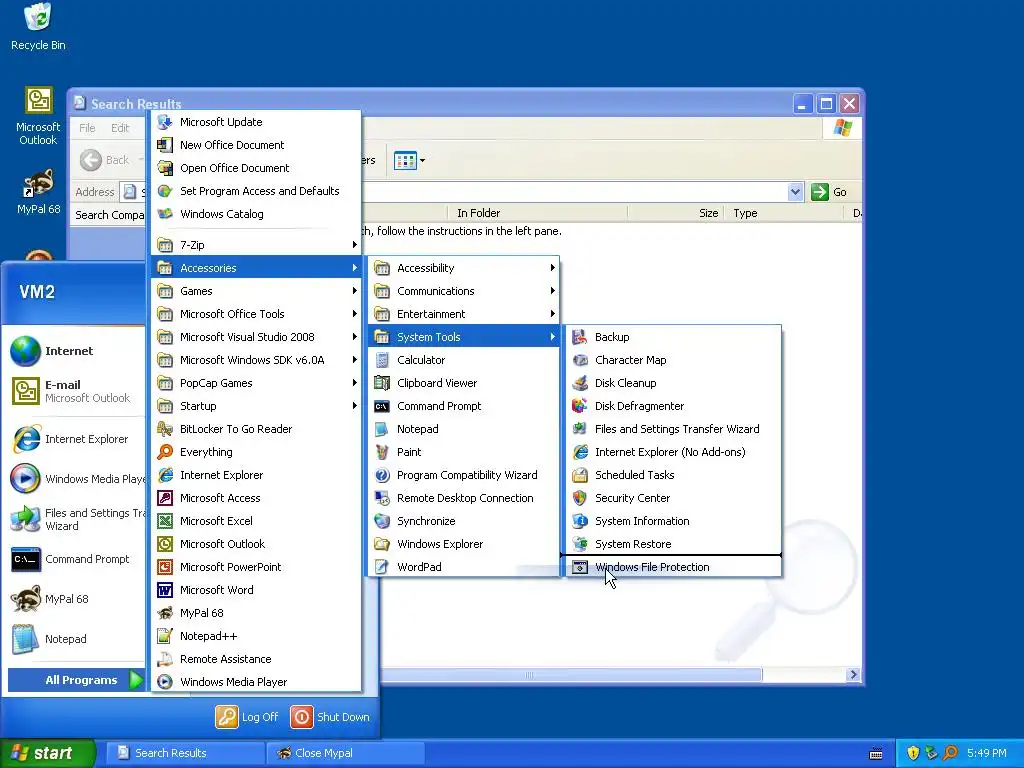Screen dimensions: 1024x768
Task: Click the In Folder column header
Action: (537, 213)
